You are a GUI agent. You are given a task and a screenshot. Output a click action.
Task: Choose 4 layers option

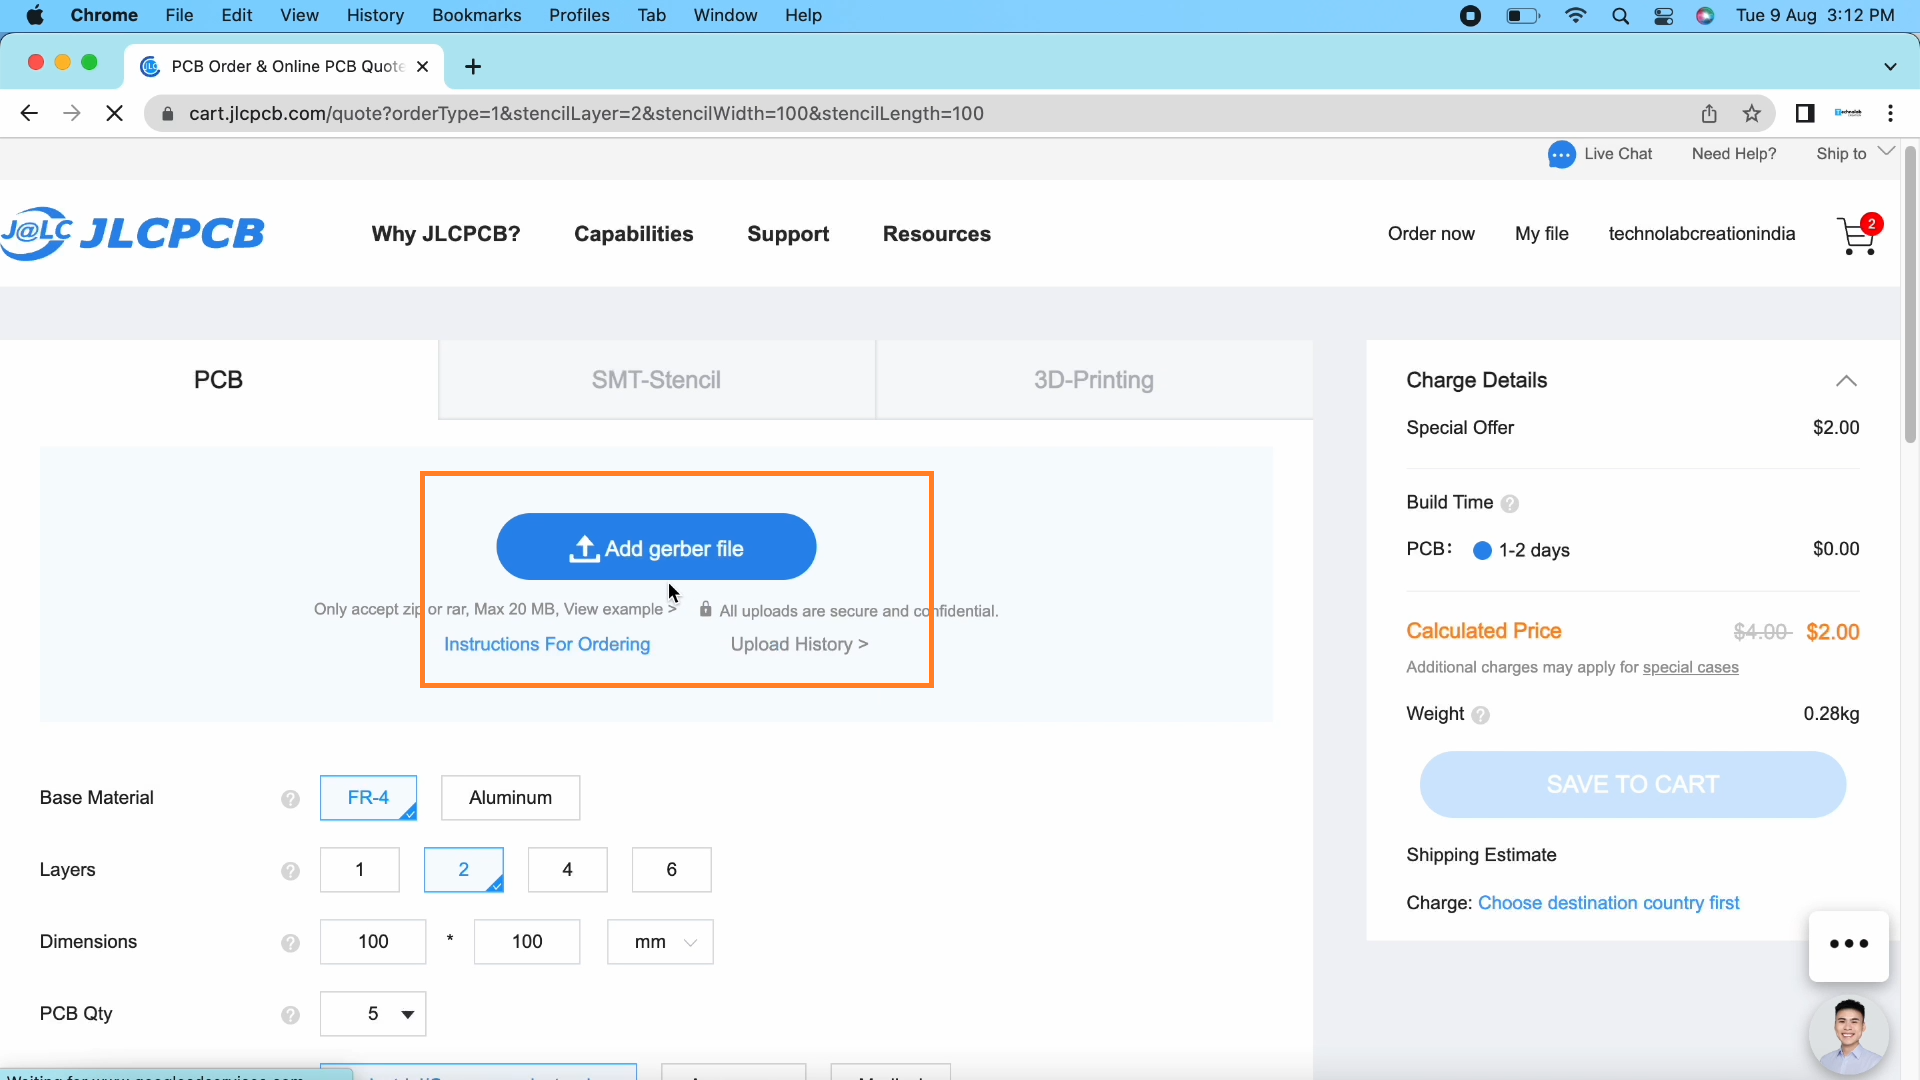pos(567,870)
